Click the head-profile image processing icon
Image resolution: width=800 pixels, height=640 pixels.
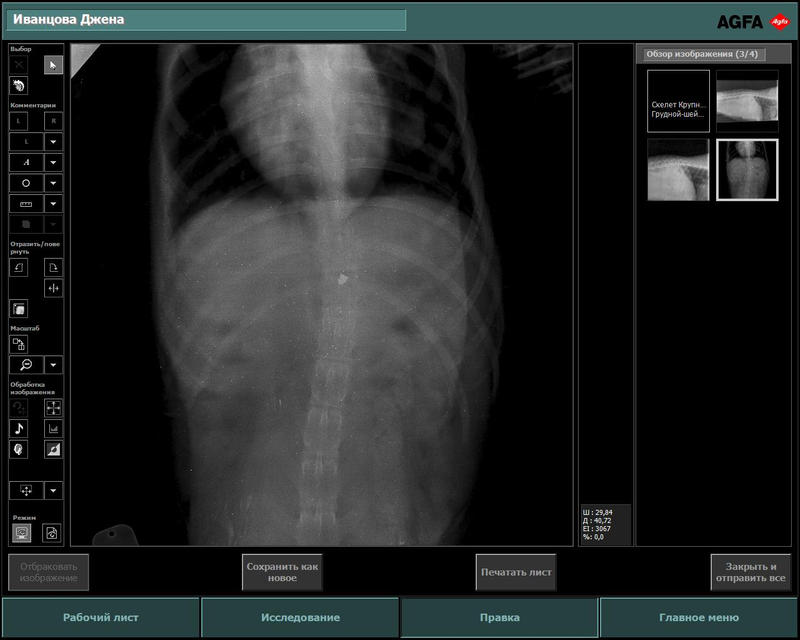pos(19,449)
